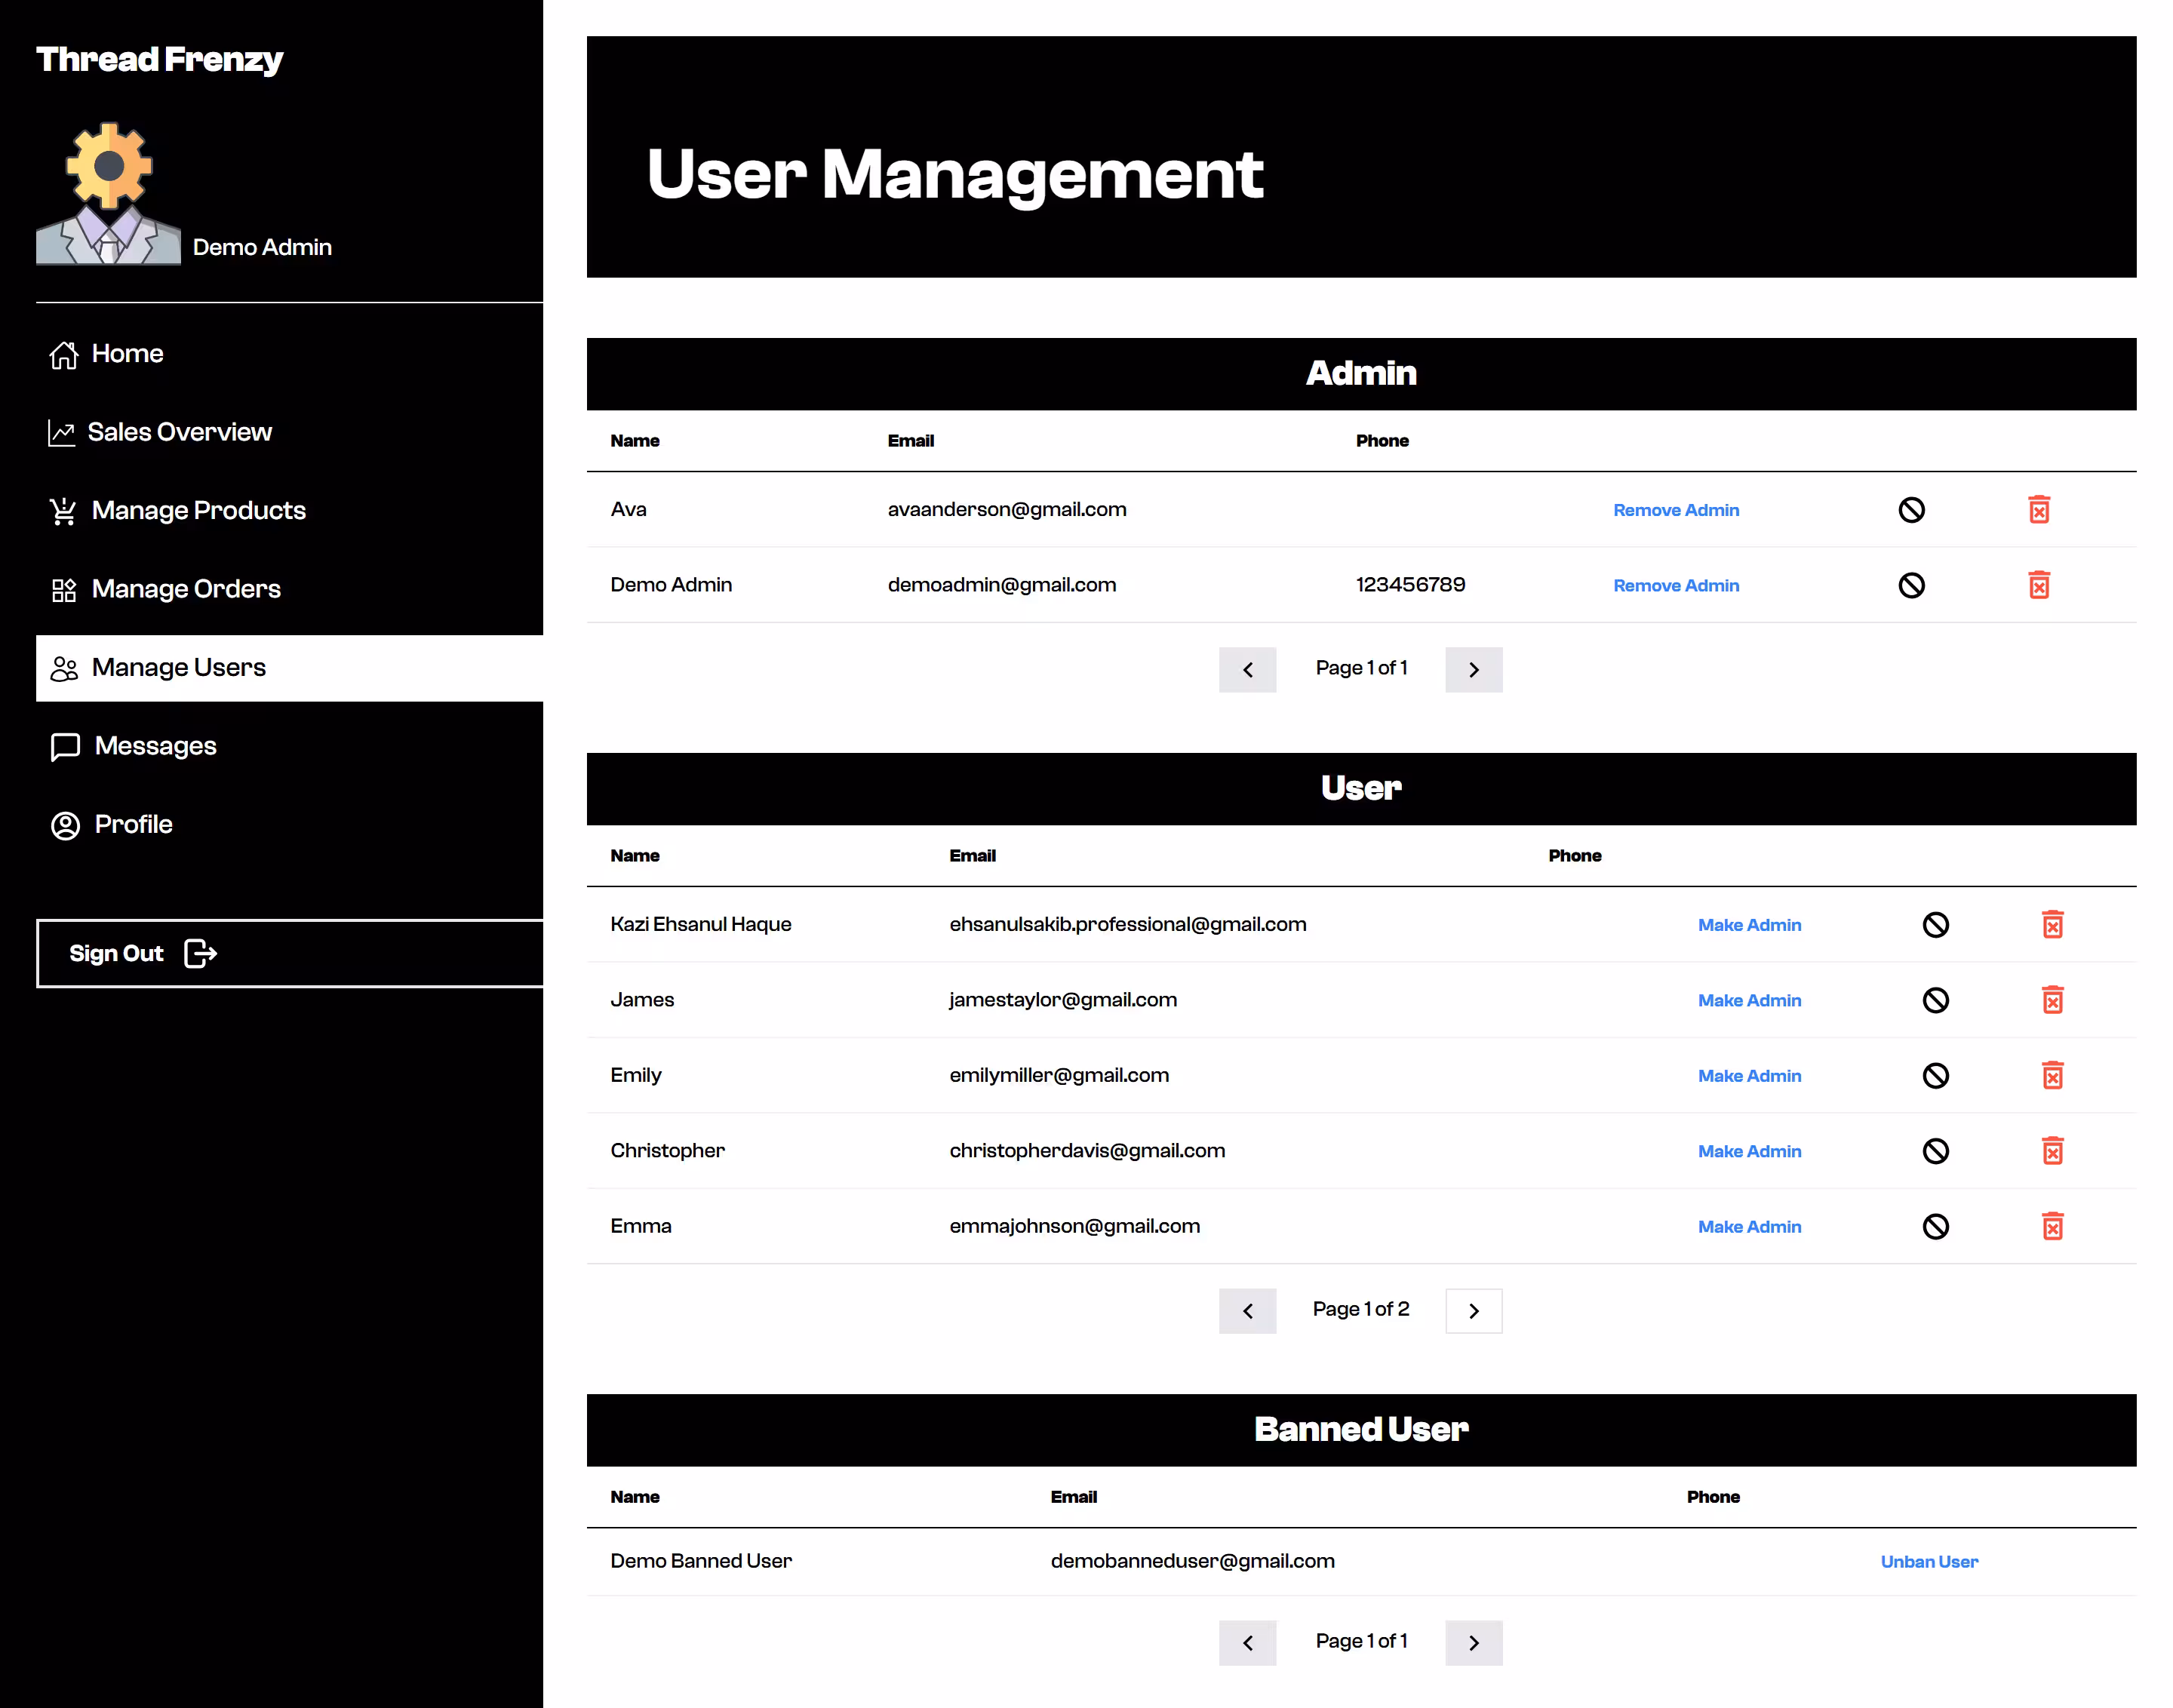Go to previous page in Admin table
This screenshot has height=1708, width=2173.
(x=1247, y=670)
